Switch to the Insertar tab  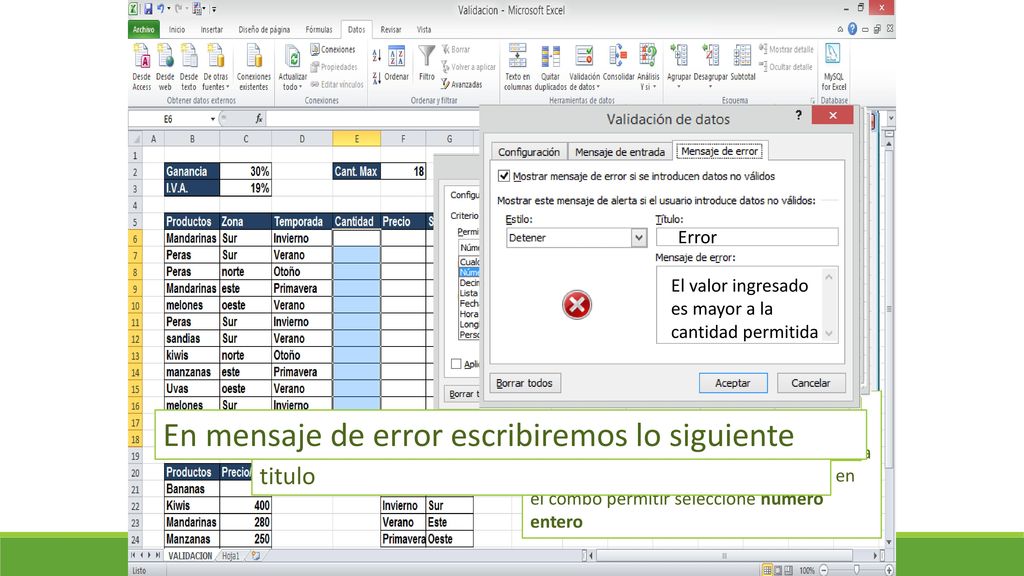click(212, 29)
